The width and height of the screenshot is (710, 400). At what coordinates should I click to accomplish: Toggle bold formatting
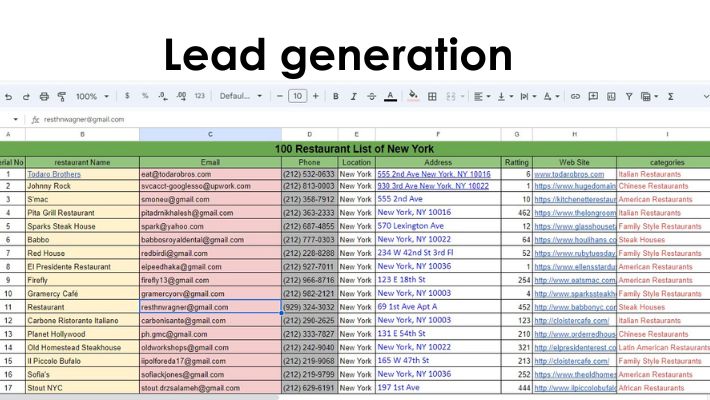(x=336, y=97)
